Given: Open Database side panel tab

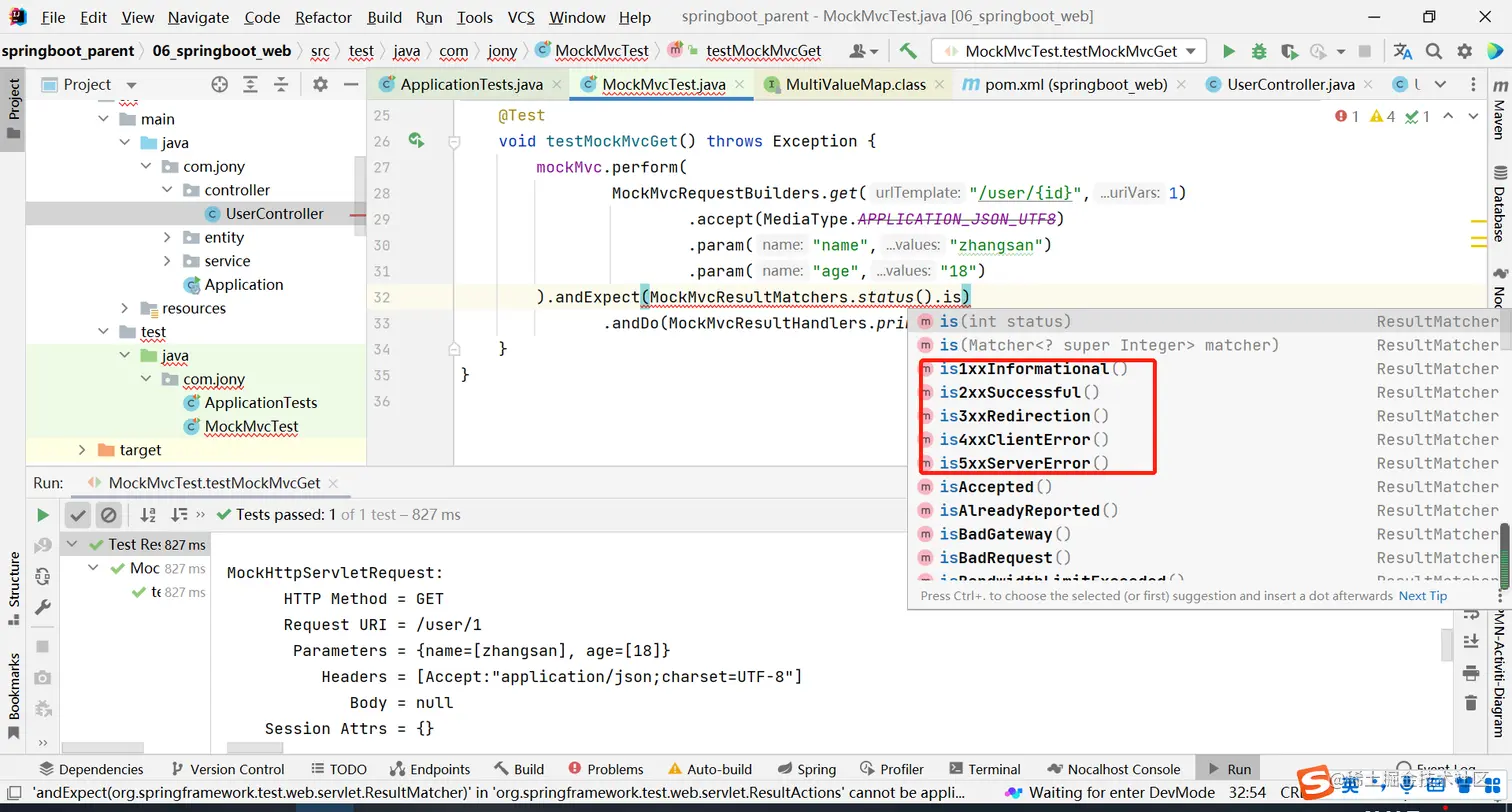Looking at the screenshot, I should click(x=1498, y=205).
